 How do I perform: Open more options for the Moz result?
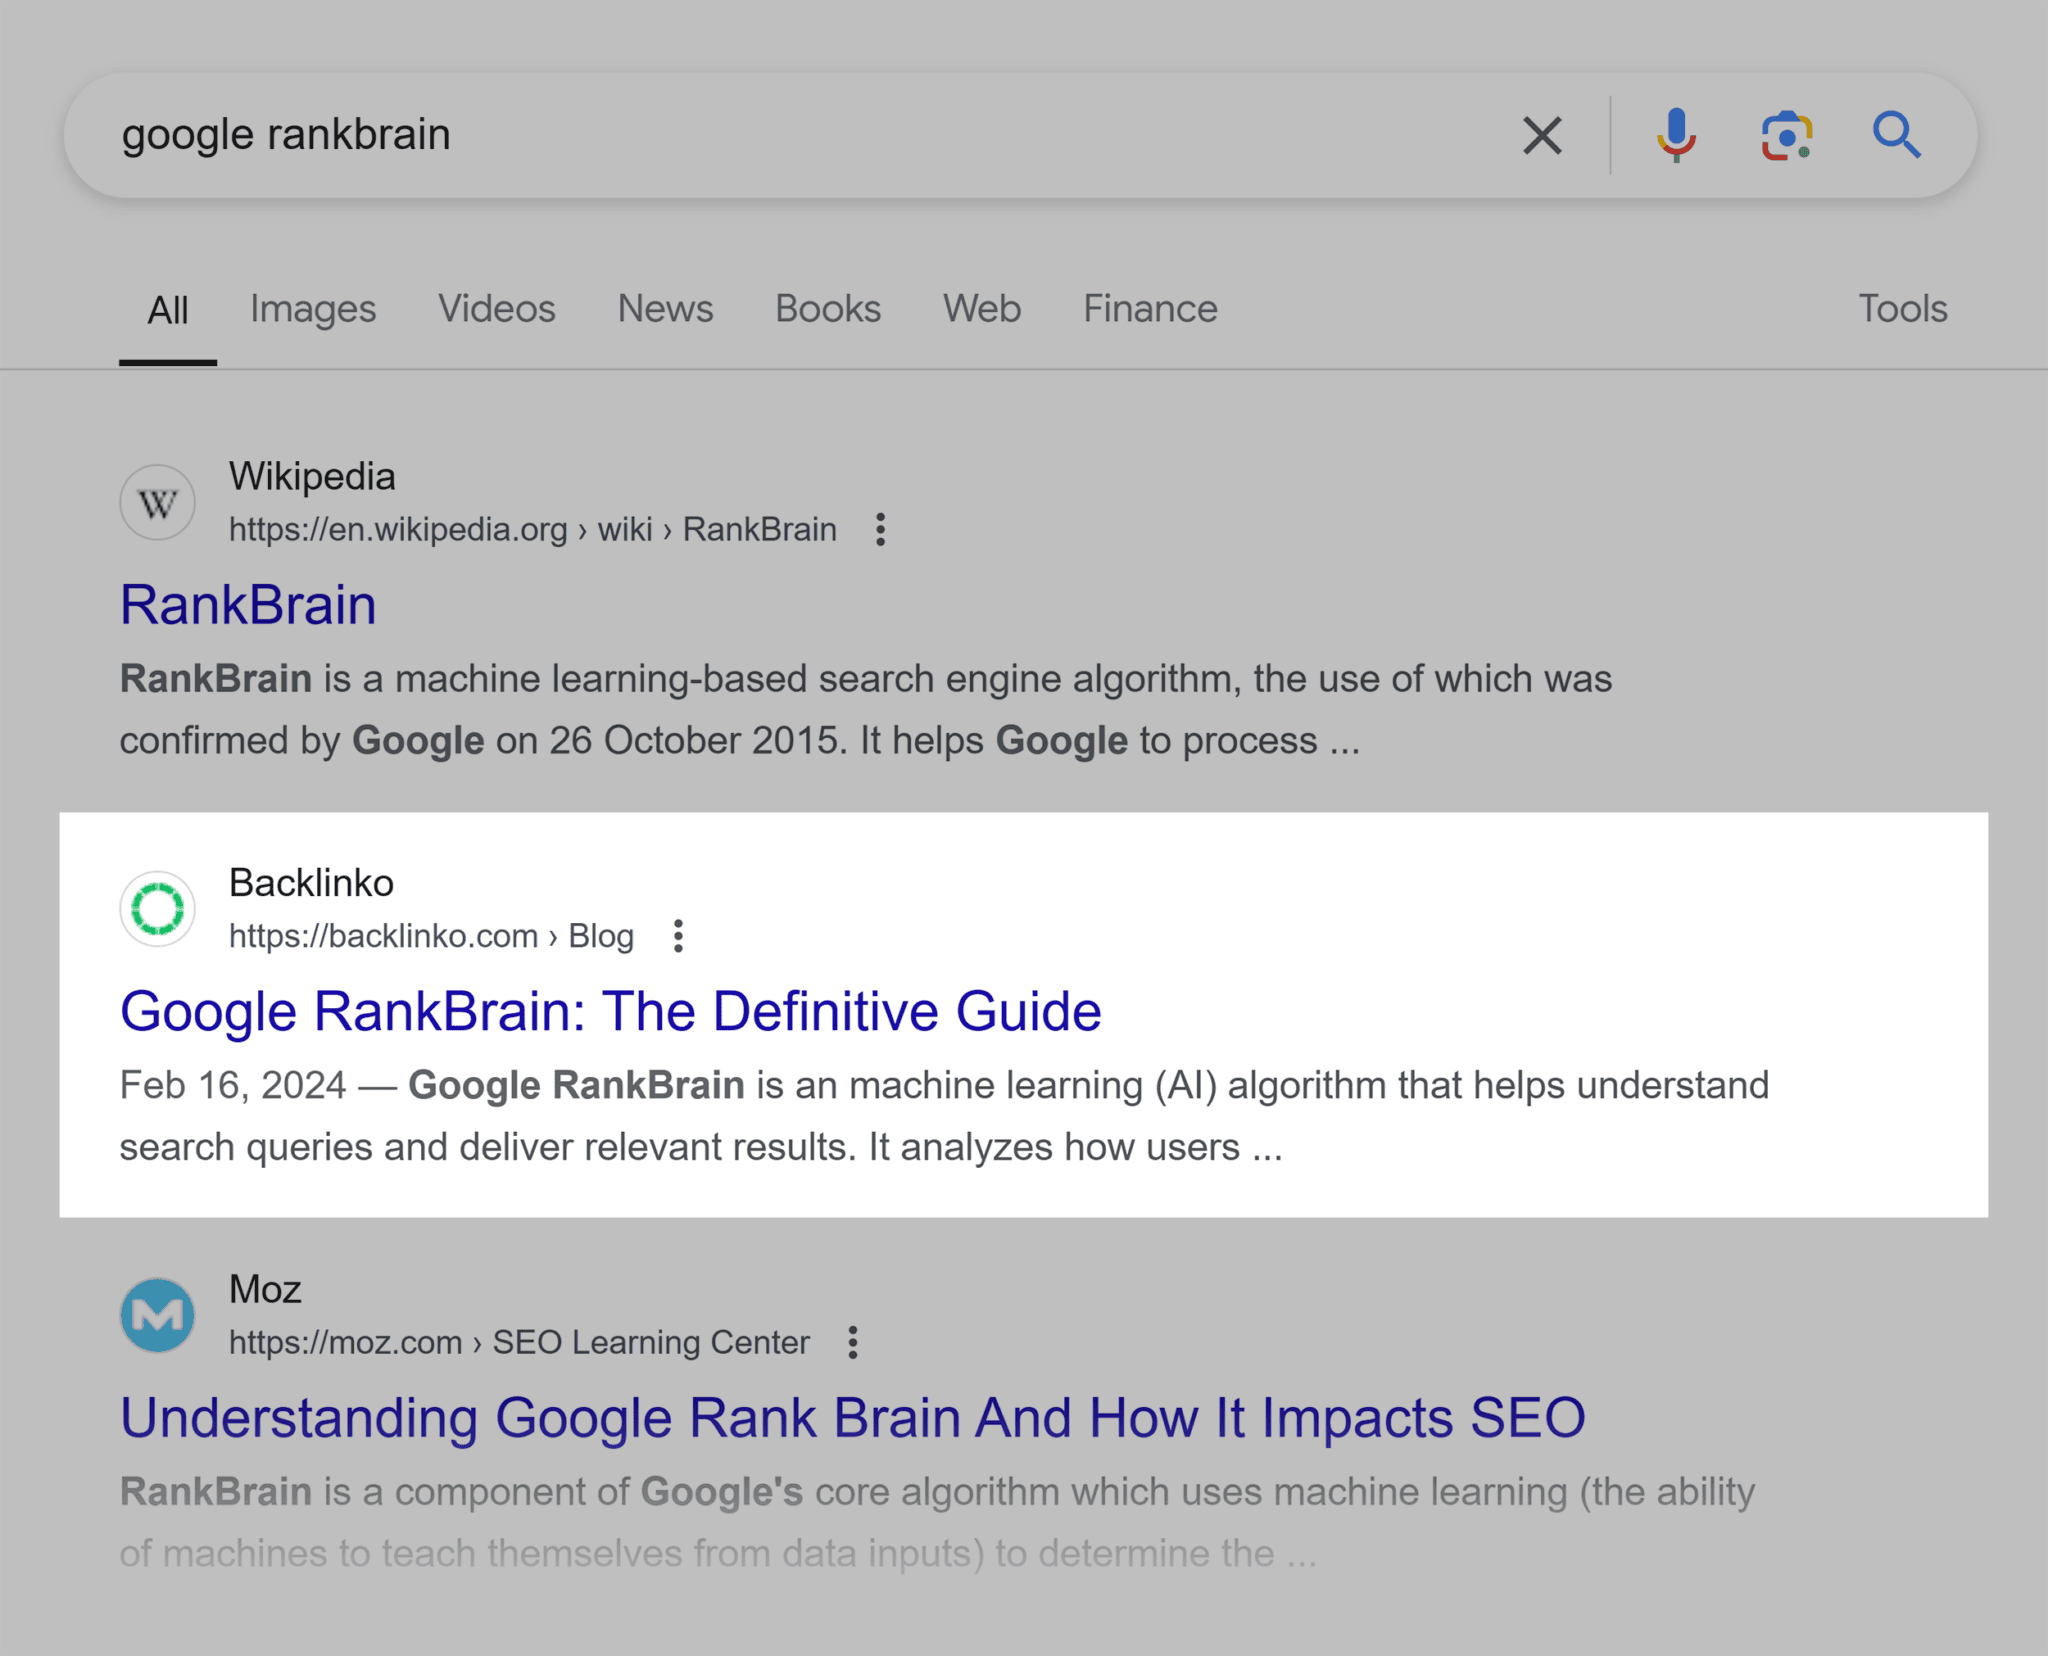[x=853, y=1342]
